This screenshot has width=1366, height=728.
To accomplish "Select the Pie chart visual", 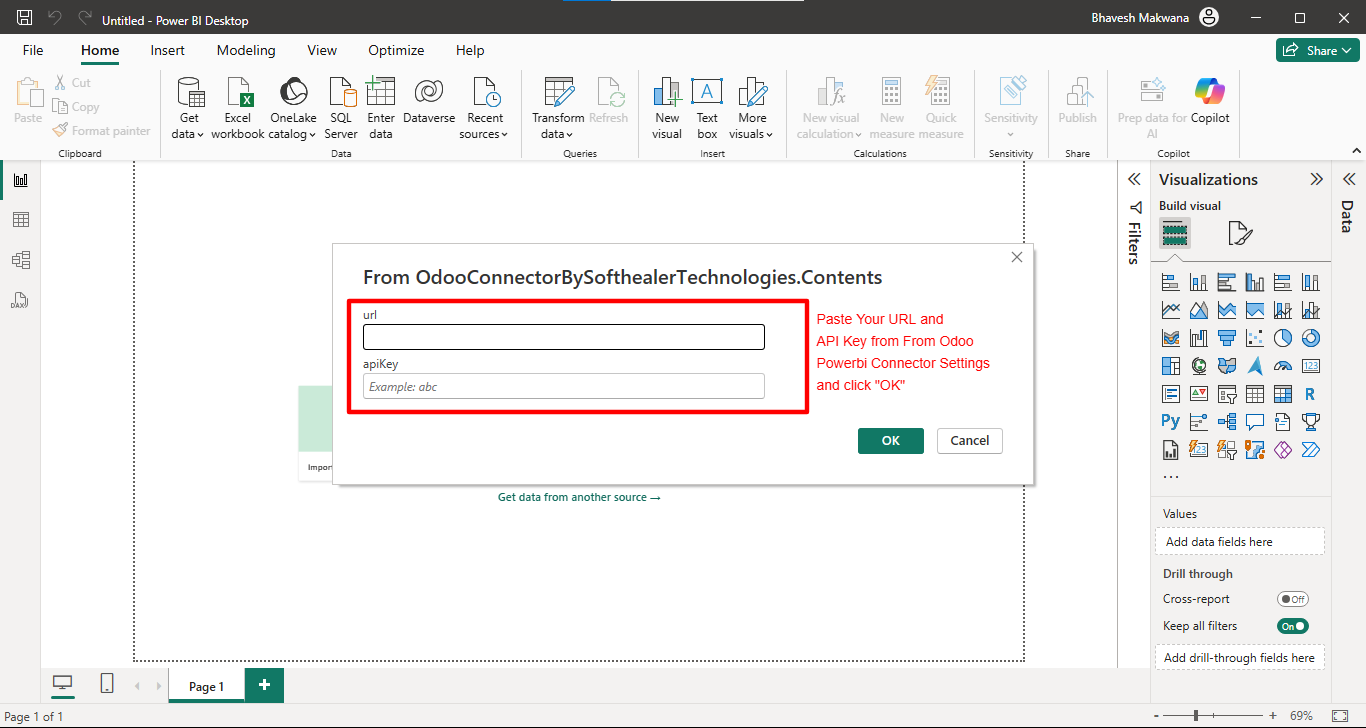I will [x=1283, y=338].
